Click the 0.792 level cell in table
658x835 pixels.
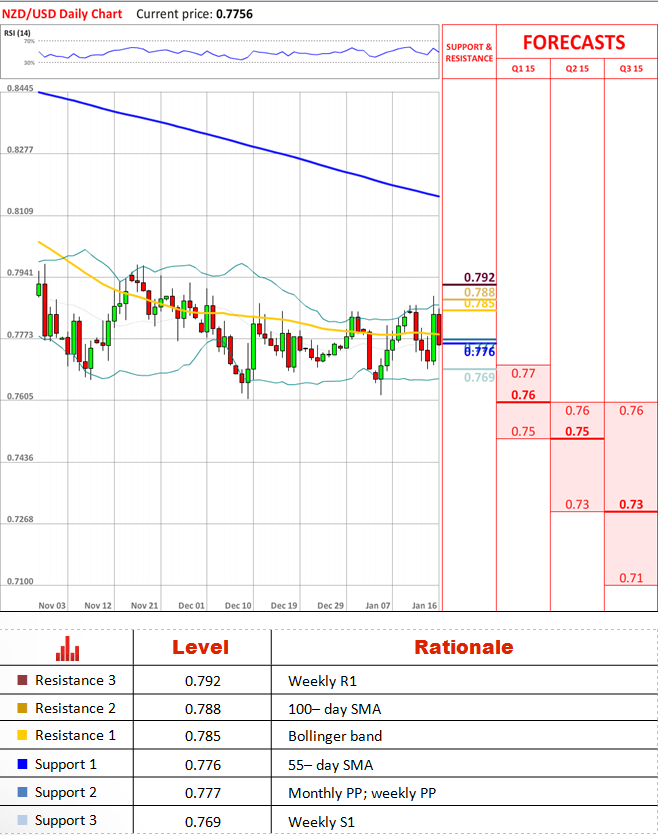203,681
